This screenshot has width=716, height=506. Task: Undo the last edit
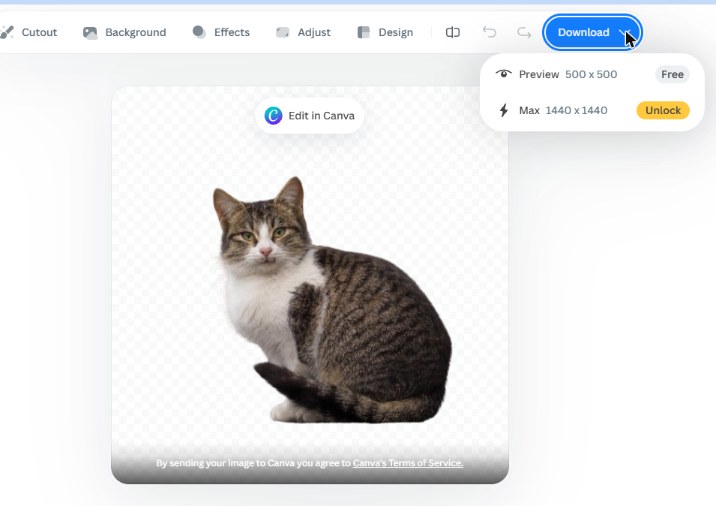click(x=490, y=32)
